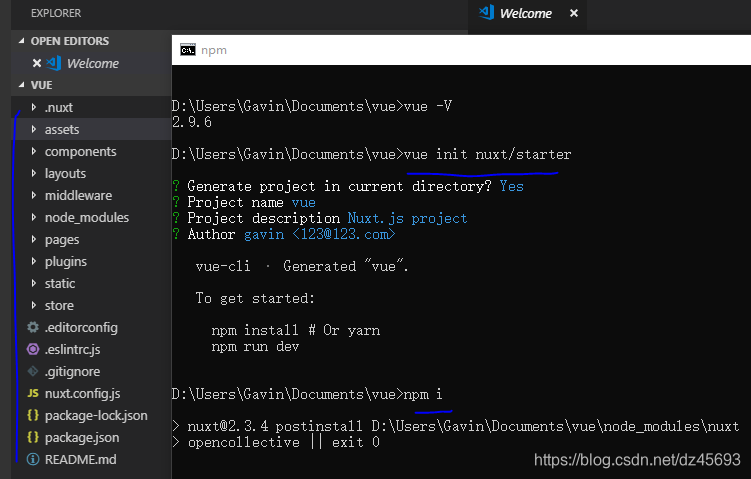Click the EXPLORER panel title
This screenshot has width=751, height=479.
(x=56, y=13)
